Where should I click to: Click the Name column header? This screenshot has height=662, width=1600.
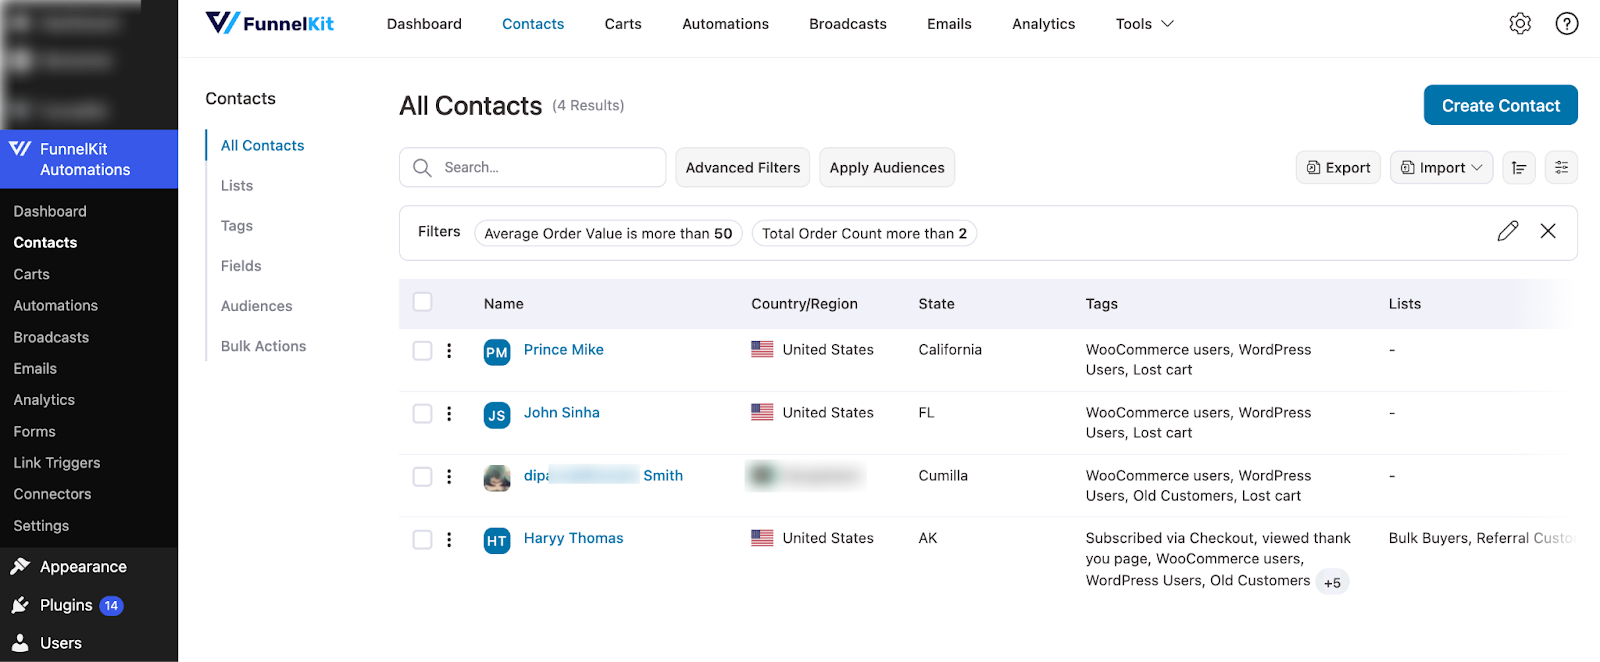click(x=504, y=304)
